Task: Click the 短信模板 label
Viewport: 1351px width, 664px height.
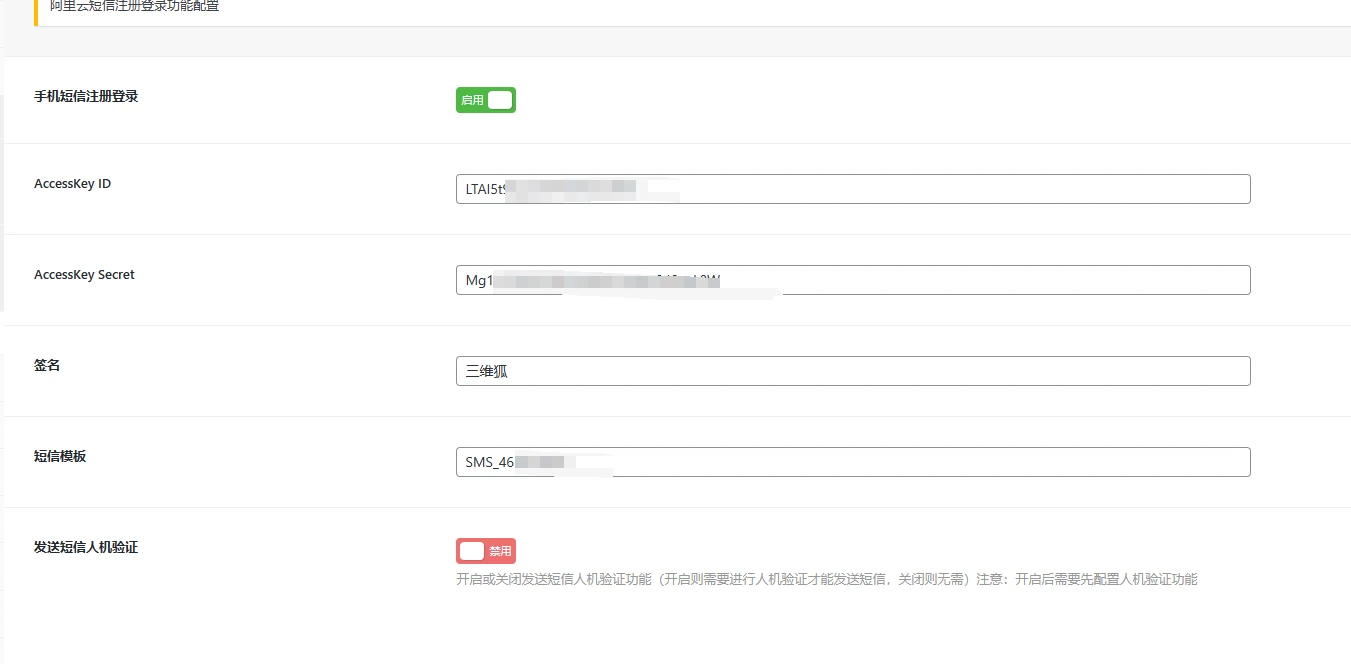Action: [x=60, y=457]
